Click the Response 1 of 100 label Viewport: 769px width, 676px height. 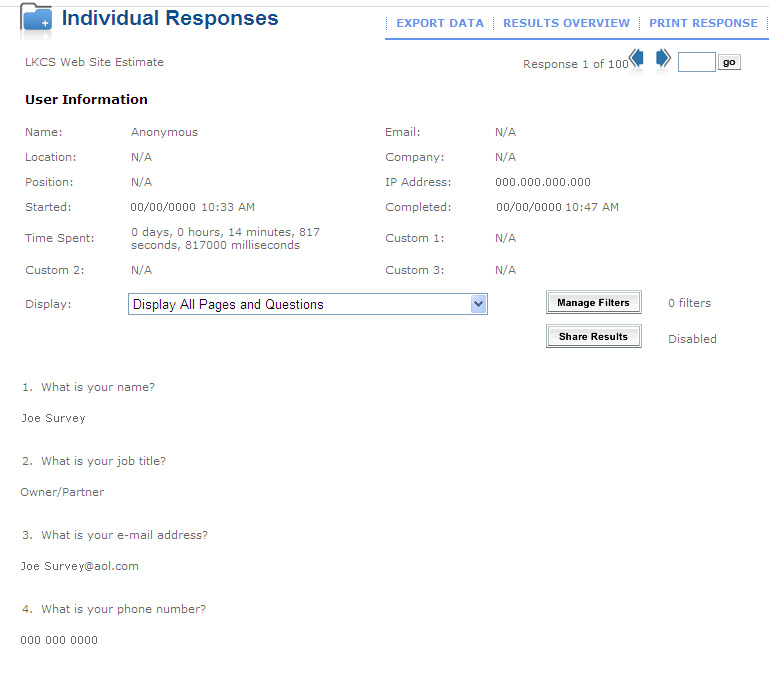click(576, 64)
